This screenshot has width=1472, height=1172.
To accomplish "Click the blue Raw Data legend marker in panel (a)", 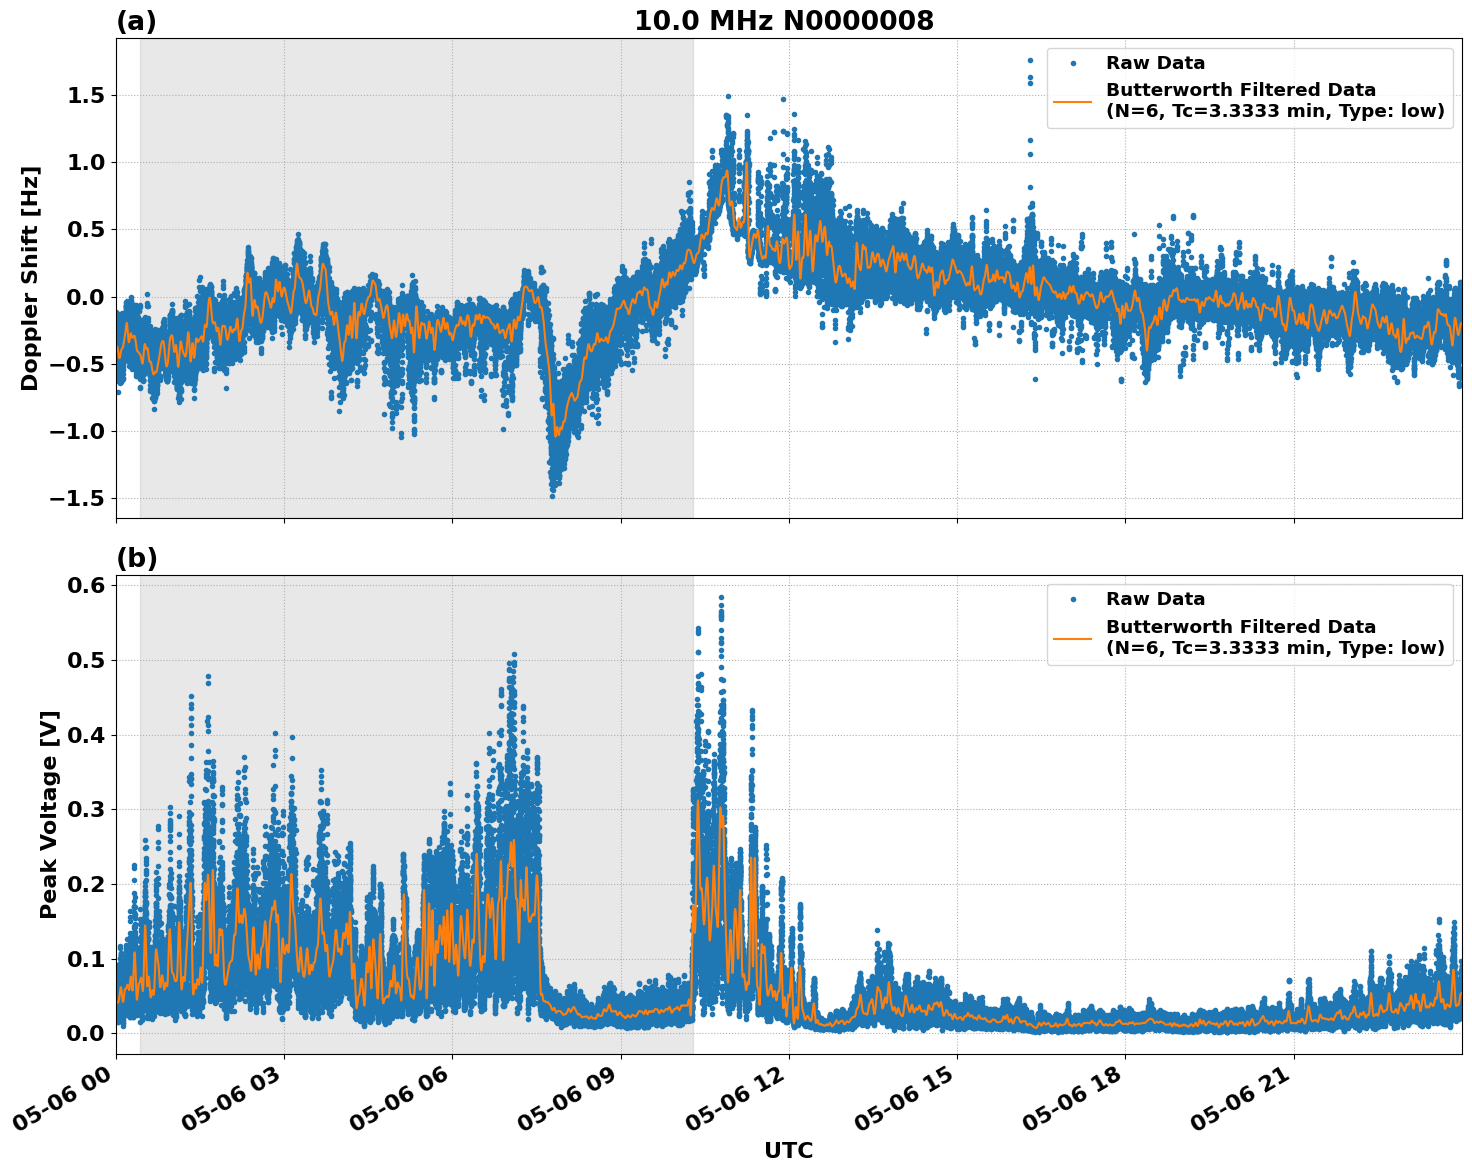I will (x=1072, y=62).
